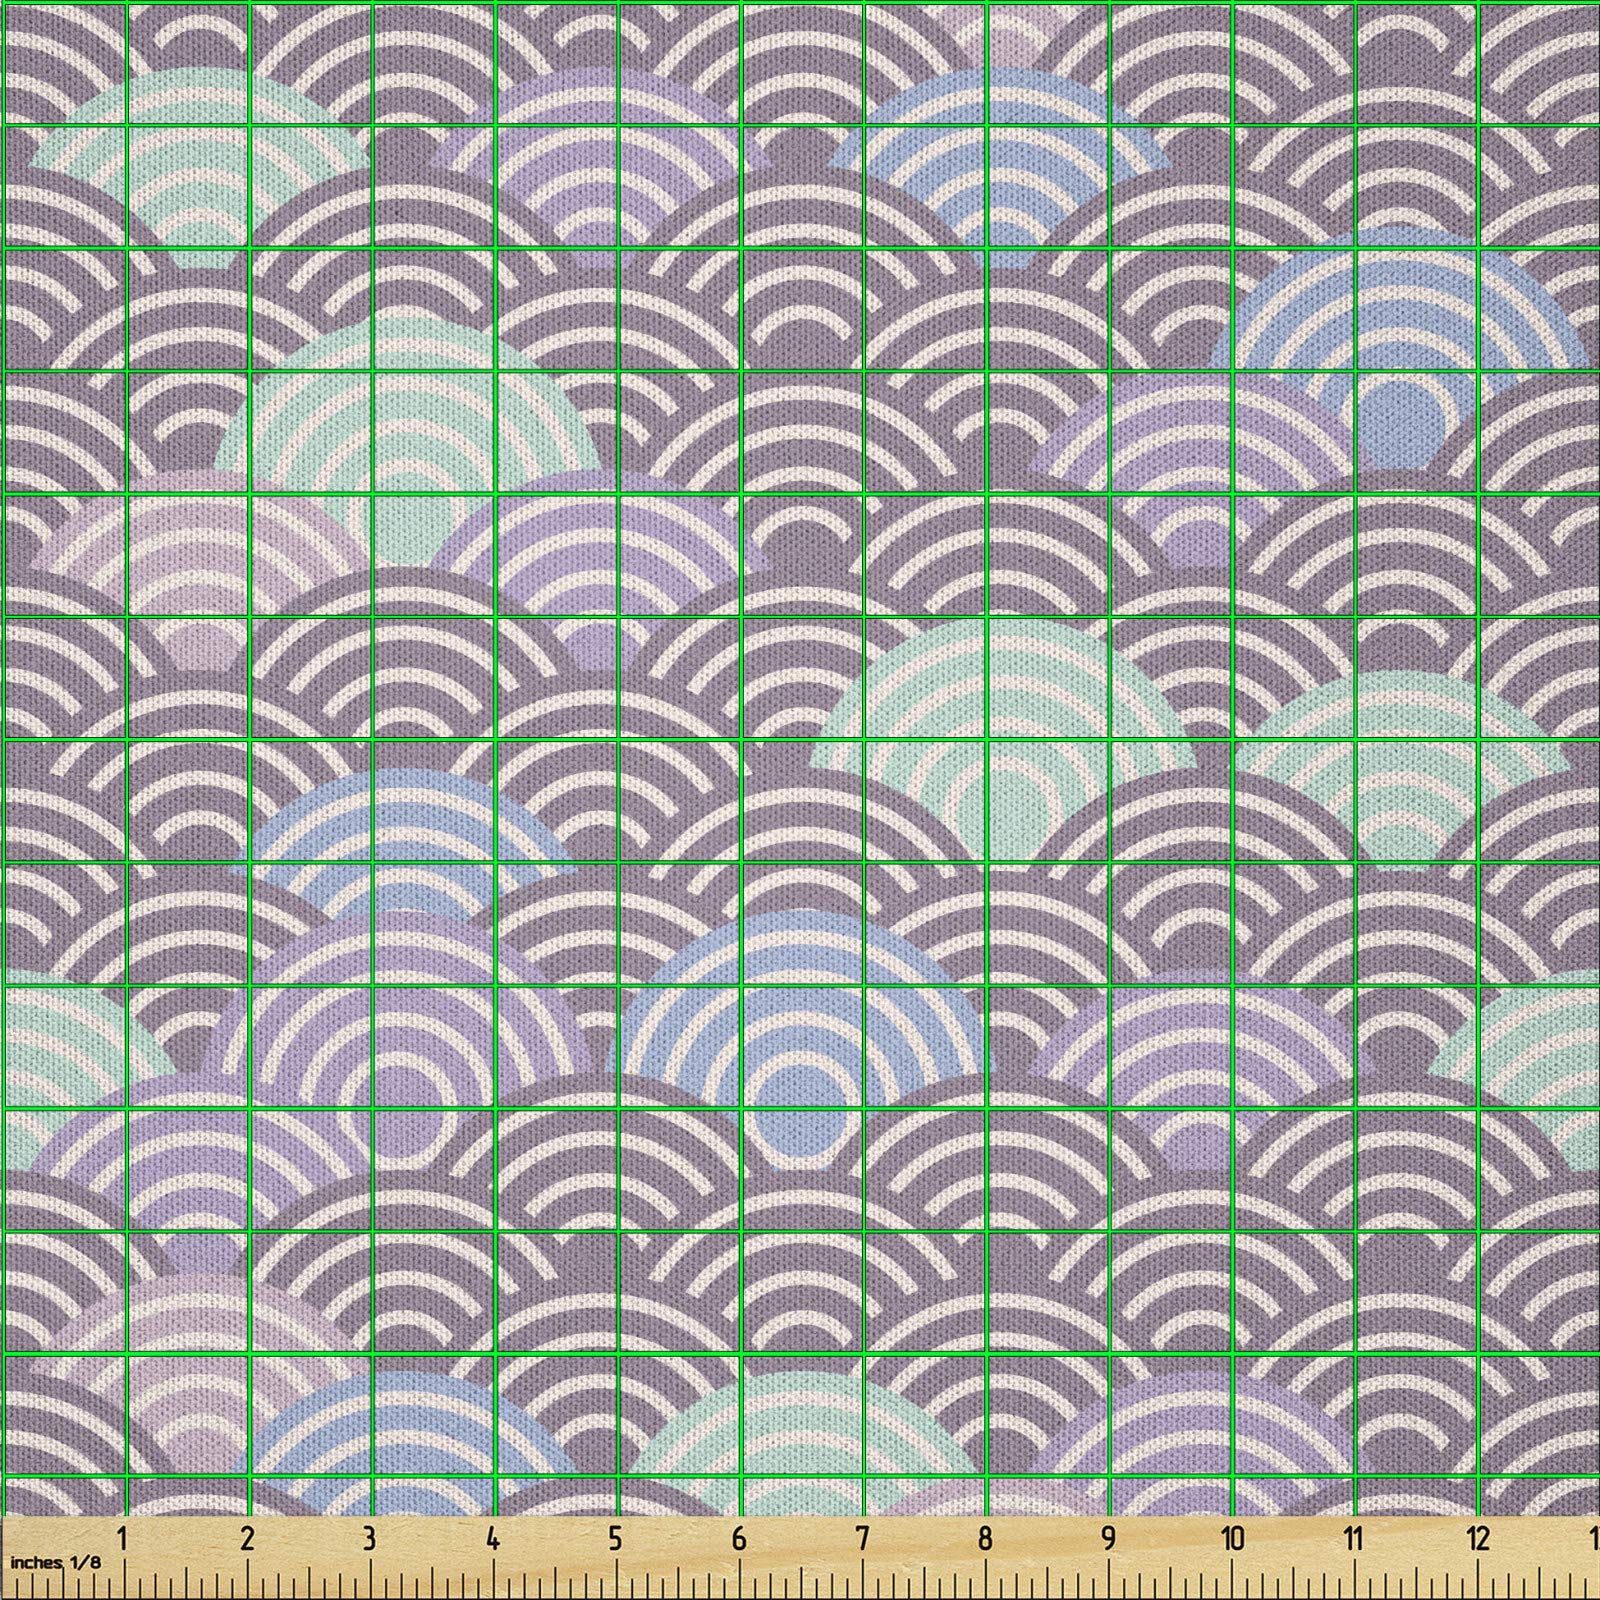Image resolution: width=1600 pixels, height=1600 pixels.
Task: Click the number 9 on the ruler
Action: tap(1108, 1538)
